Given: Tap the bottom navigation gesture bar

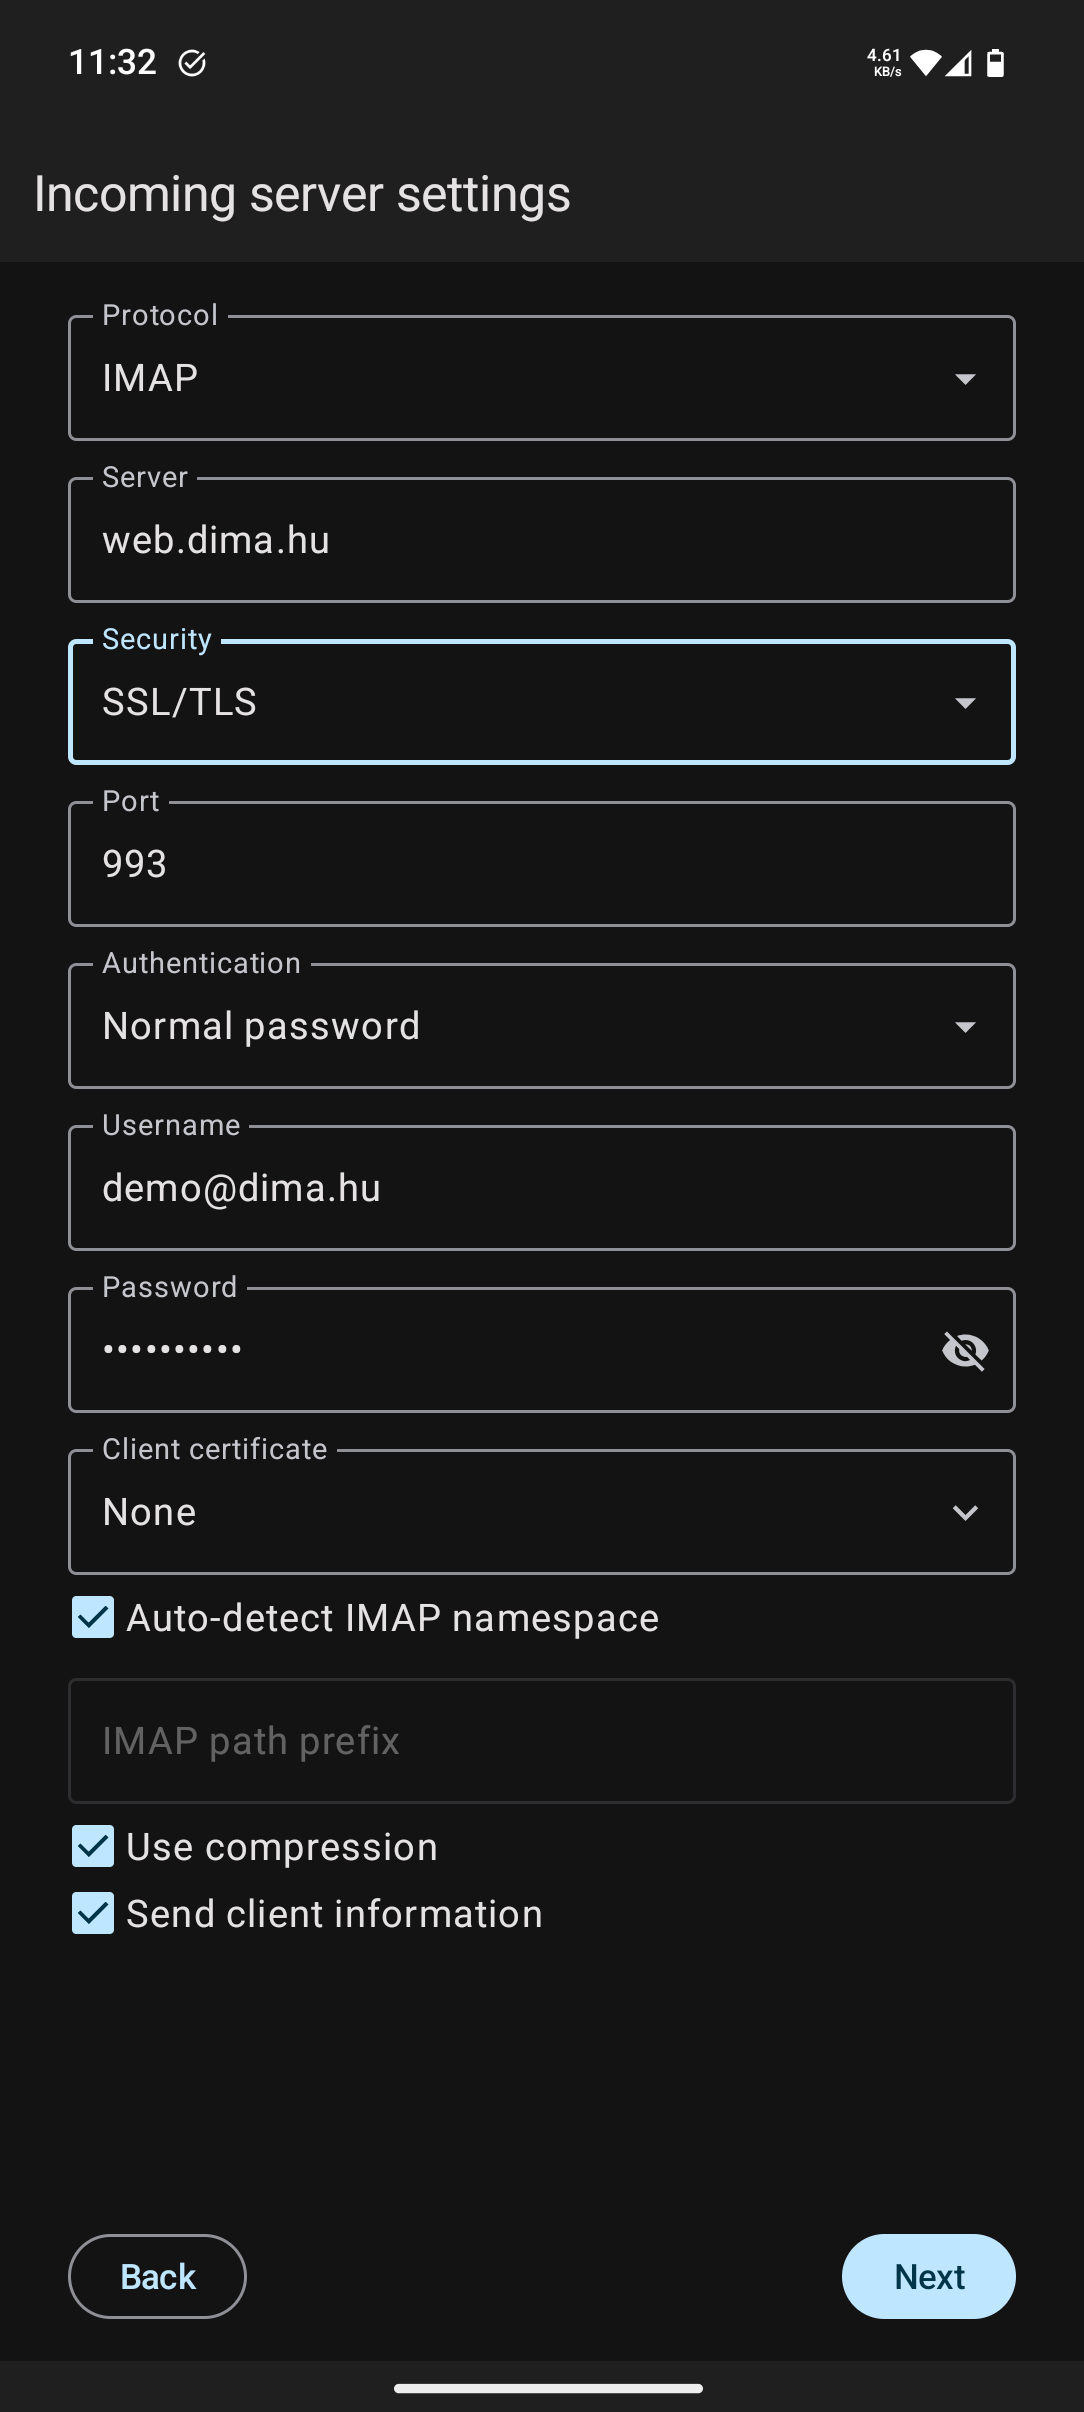Looking at the screenshot, I should 548,2388.
